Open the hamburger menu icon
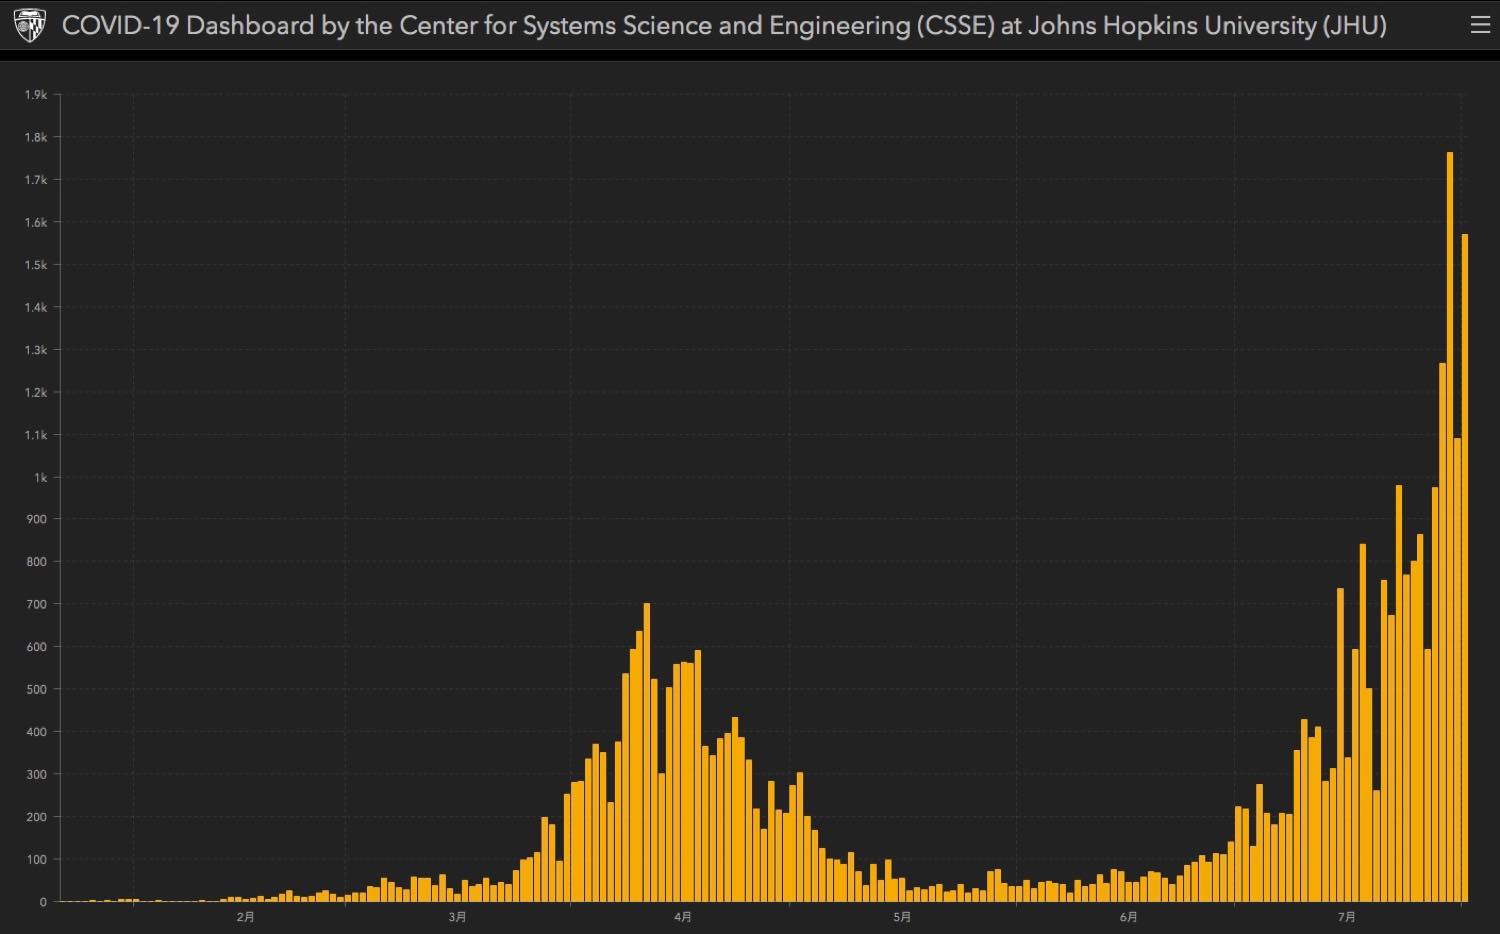 coord(1480,25)
